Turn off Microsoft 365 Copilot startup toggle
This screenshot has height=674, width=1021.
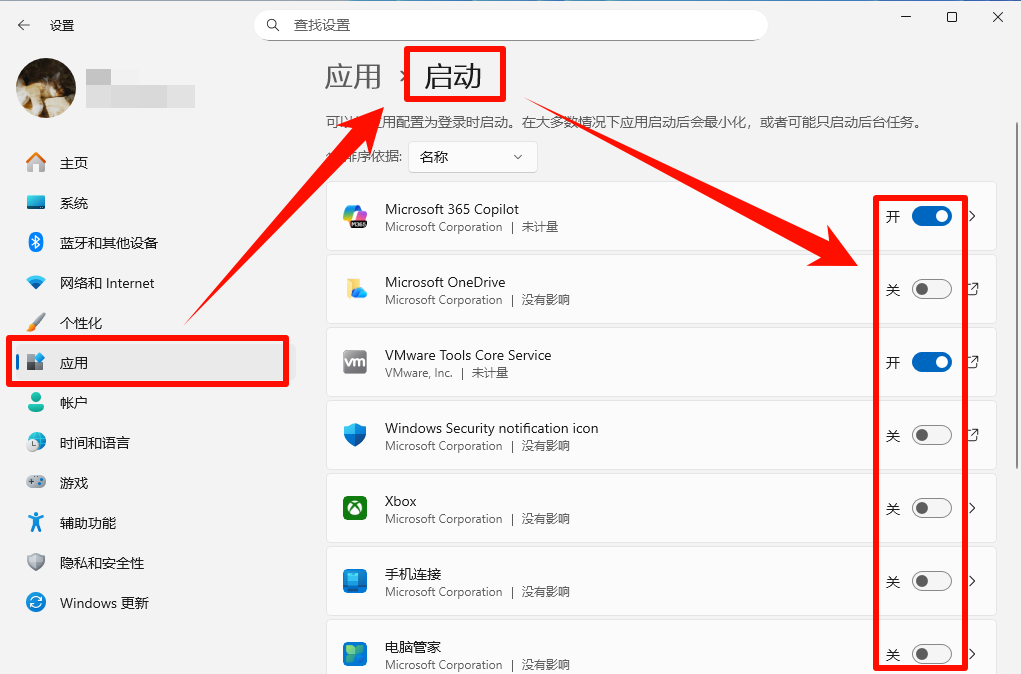click(x=931, y=216)
